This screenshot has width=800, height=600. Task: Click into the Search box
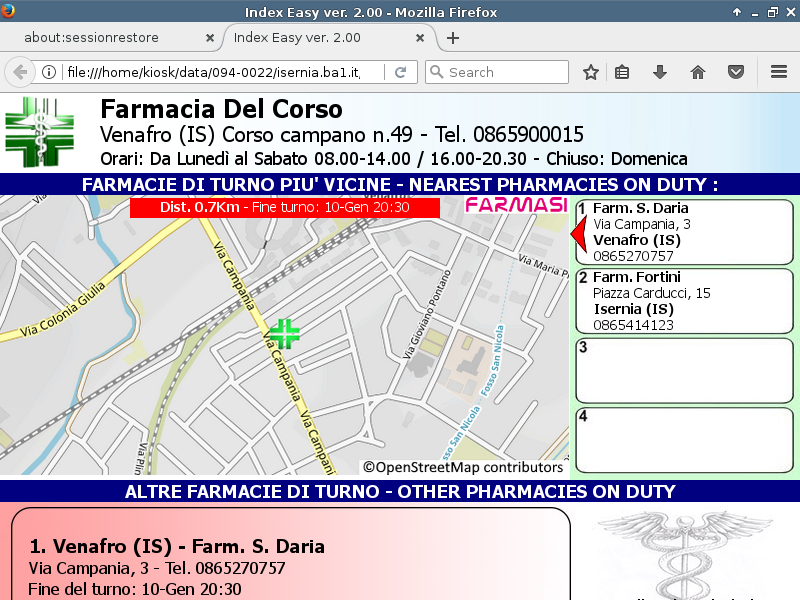pos(505,72)
